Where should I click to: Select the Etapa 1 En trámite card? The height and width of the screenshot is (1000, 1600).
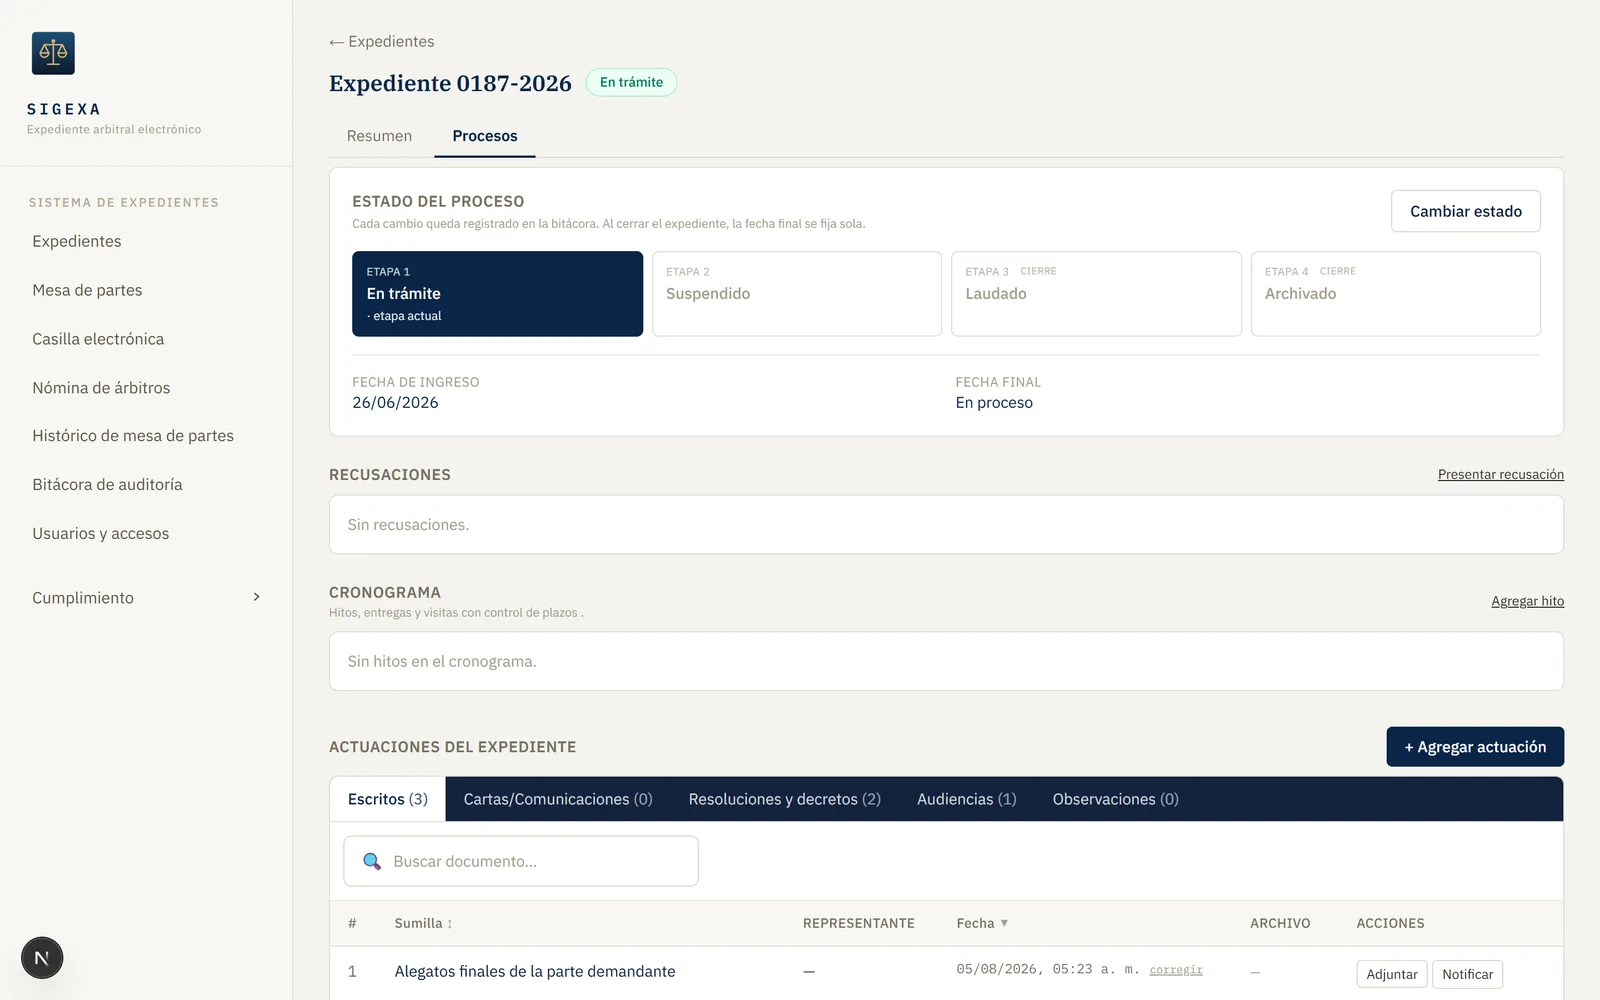coord(497,294)
